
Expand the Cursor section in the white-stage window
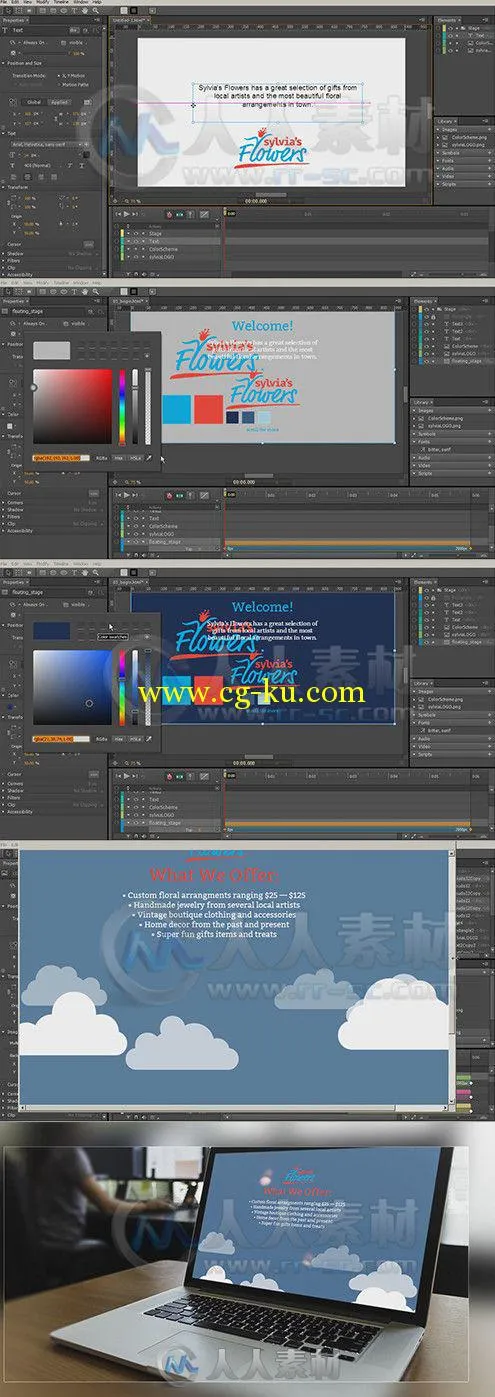point(14,243)
